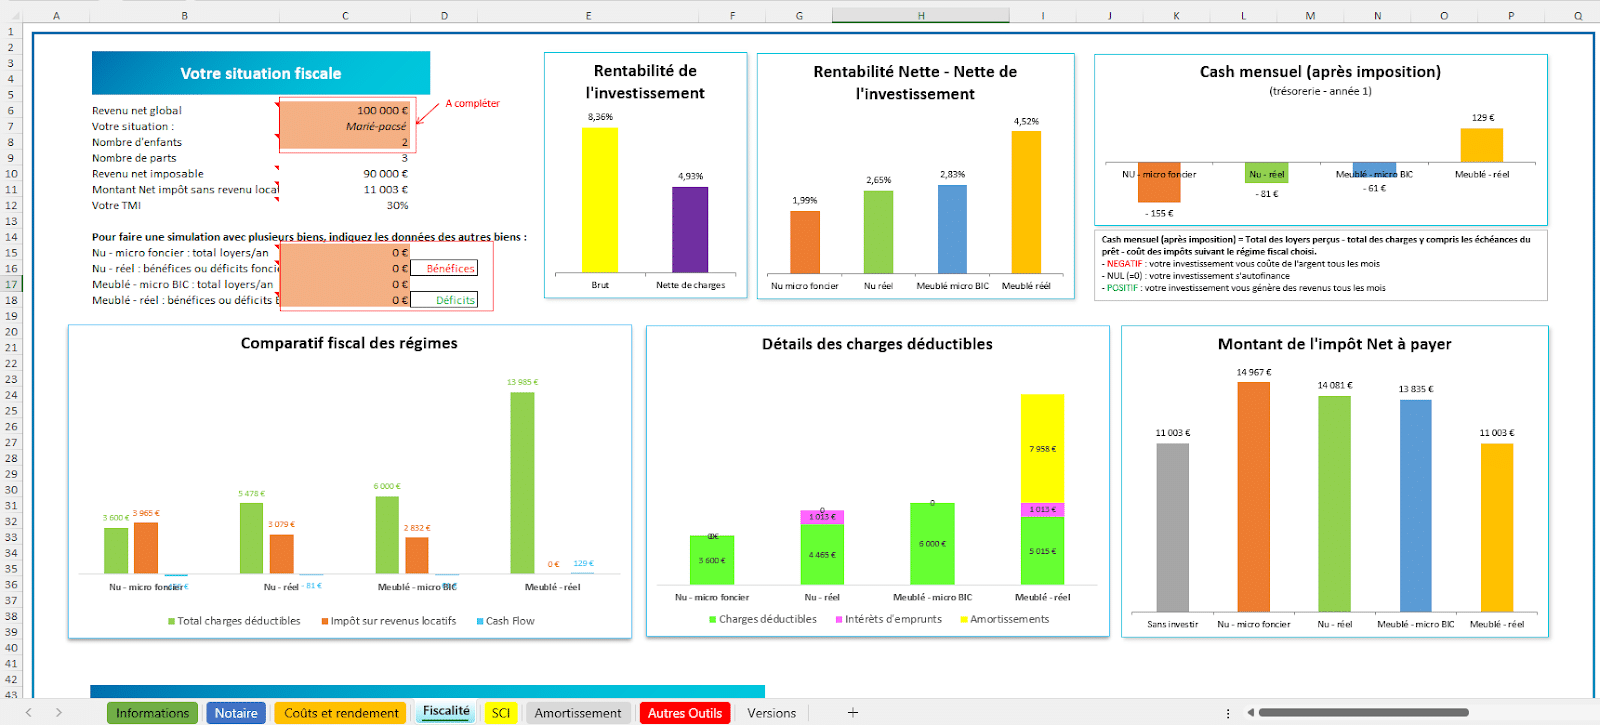Open the Amortissement sheet tab
Screen dimensions: 1600x725
pos(578,713)
